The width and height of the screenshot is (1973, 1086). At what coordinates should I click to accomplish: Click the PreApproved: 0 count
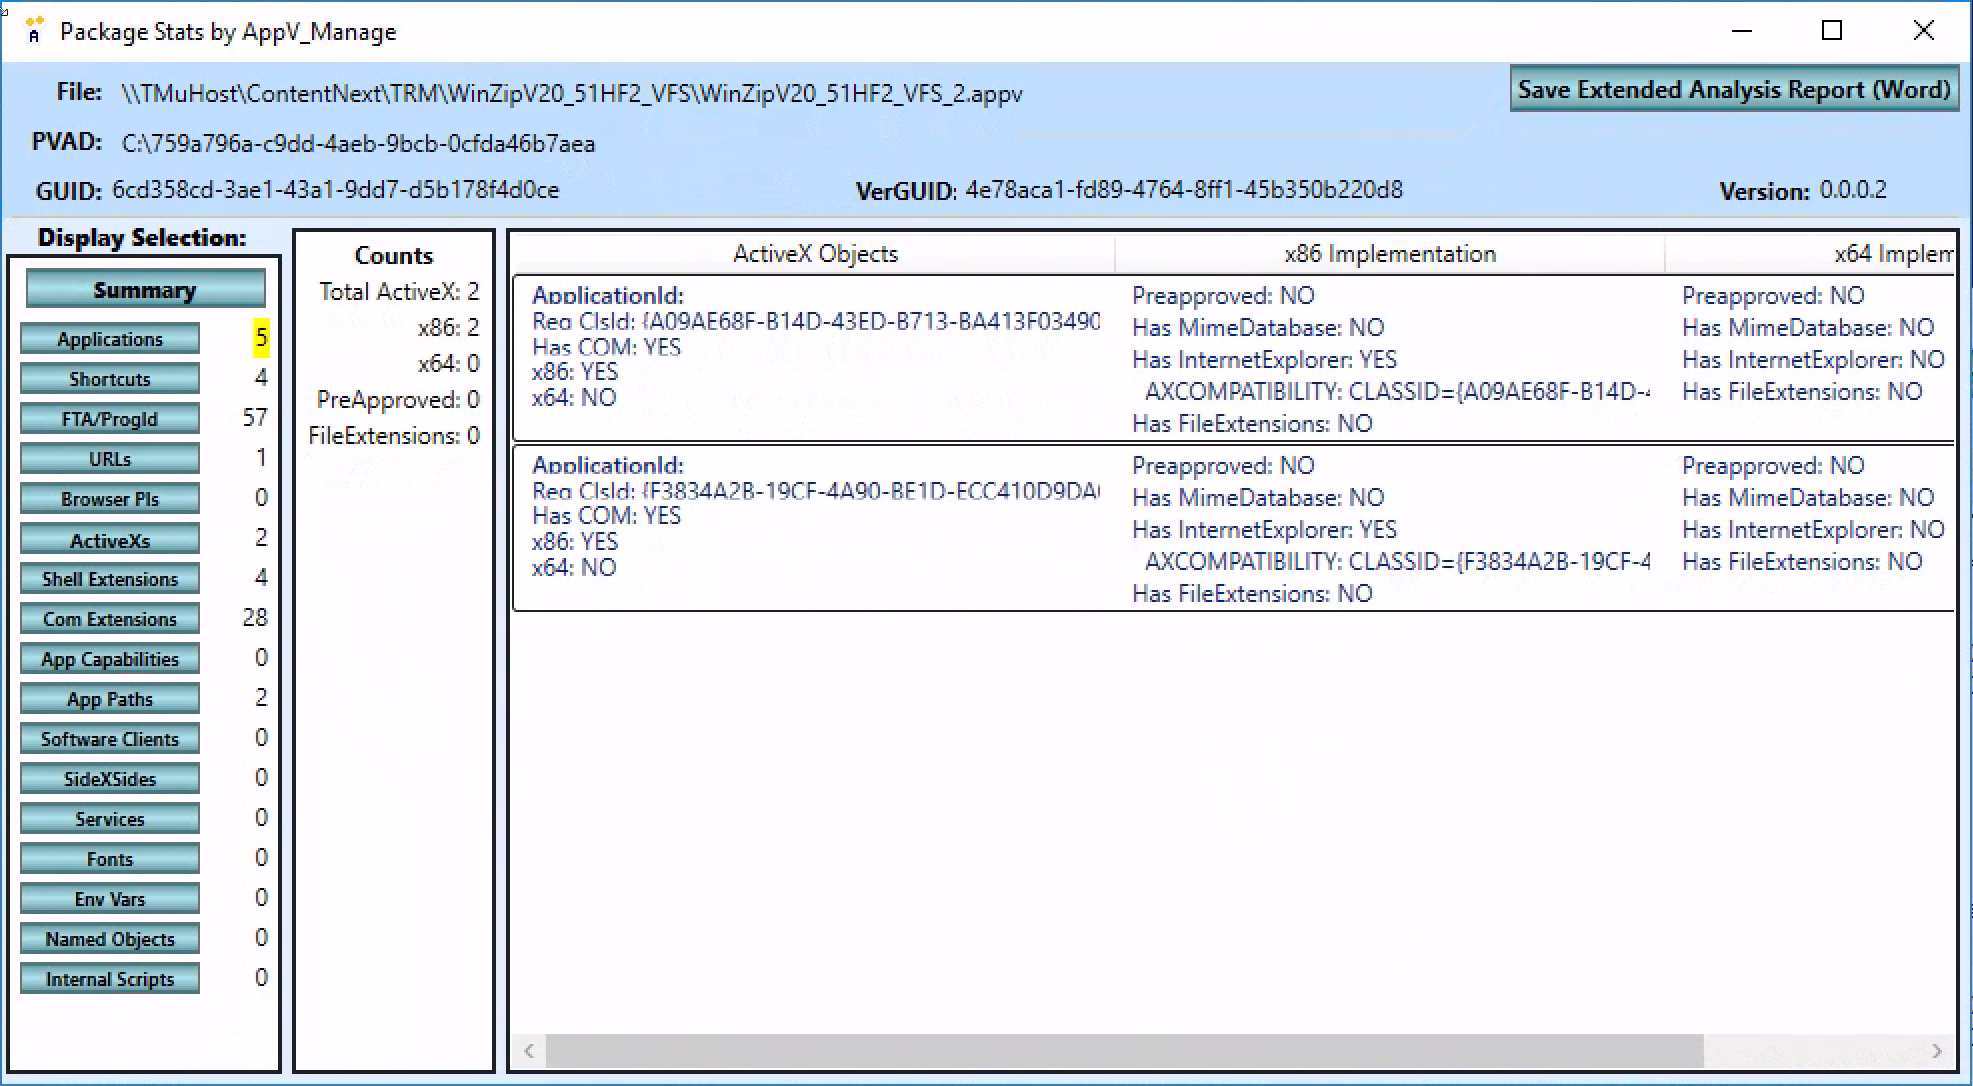[398, 400]
